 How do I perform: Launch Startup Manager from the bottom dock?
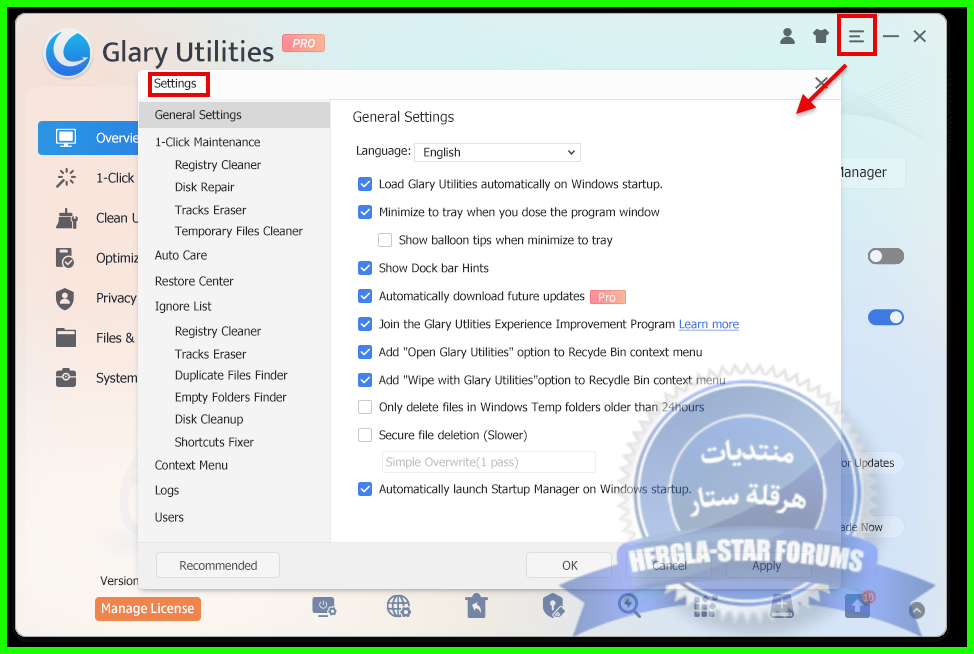click(324, 607)
